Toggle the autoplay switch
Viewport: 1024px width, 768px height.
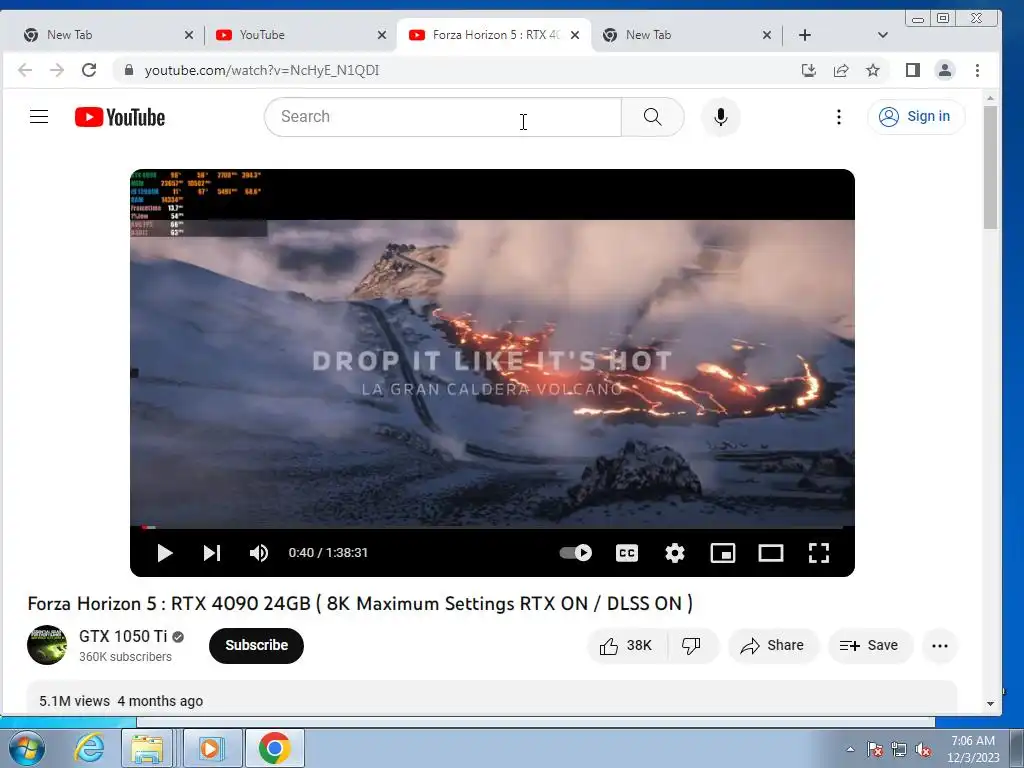tap(575, 553)
